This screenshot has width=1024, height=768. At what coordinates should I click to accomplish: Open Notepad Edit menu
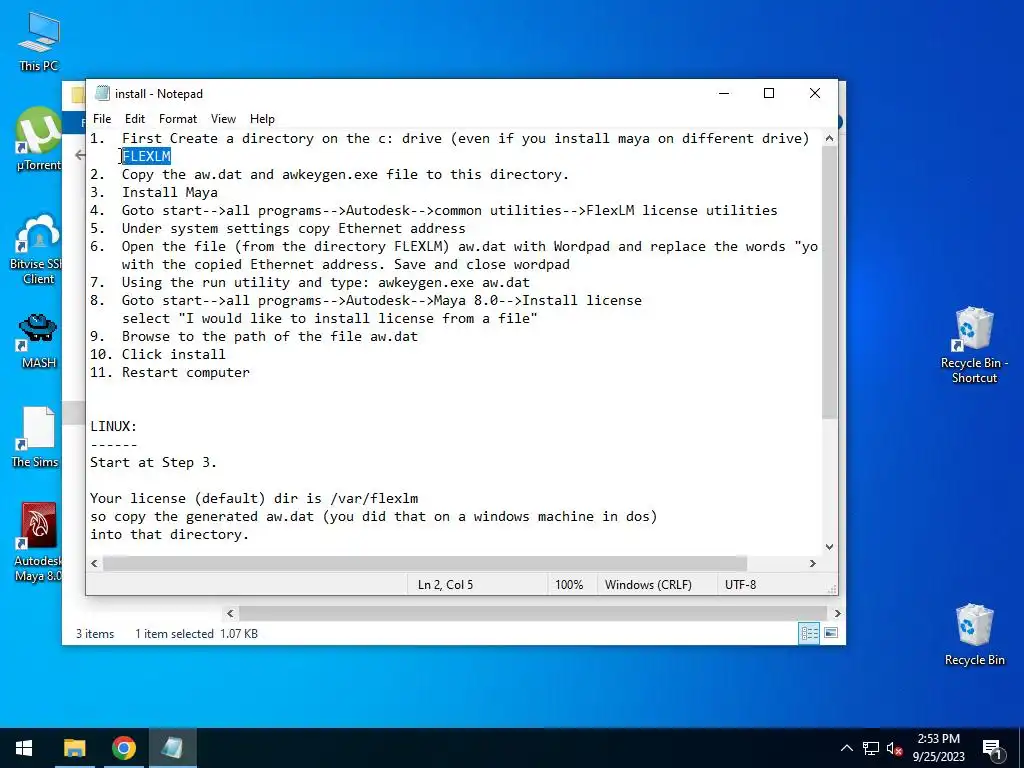tap(135, 119)
